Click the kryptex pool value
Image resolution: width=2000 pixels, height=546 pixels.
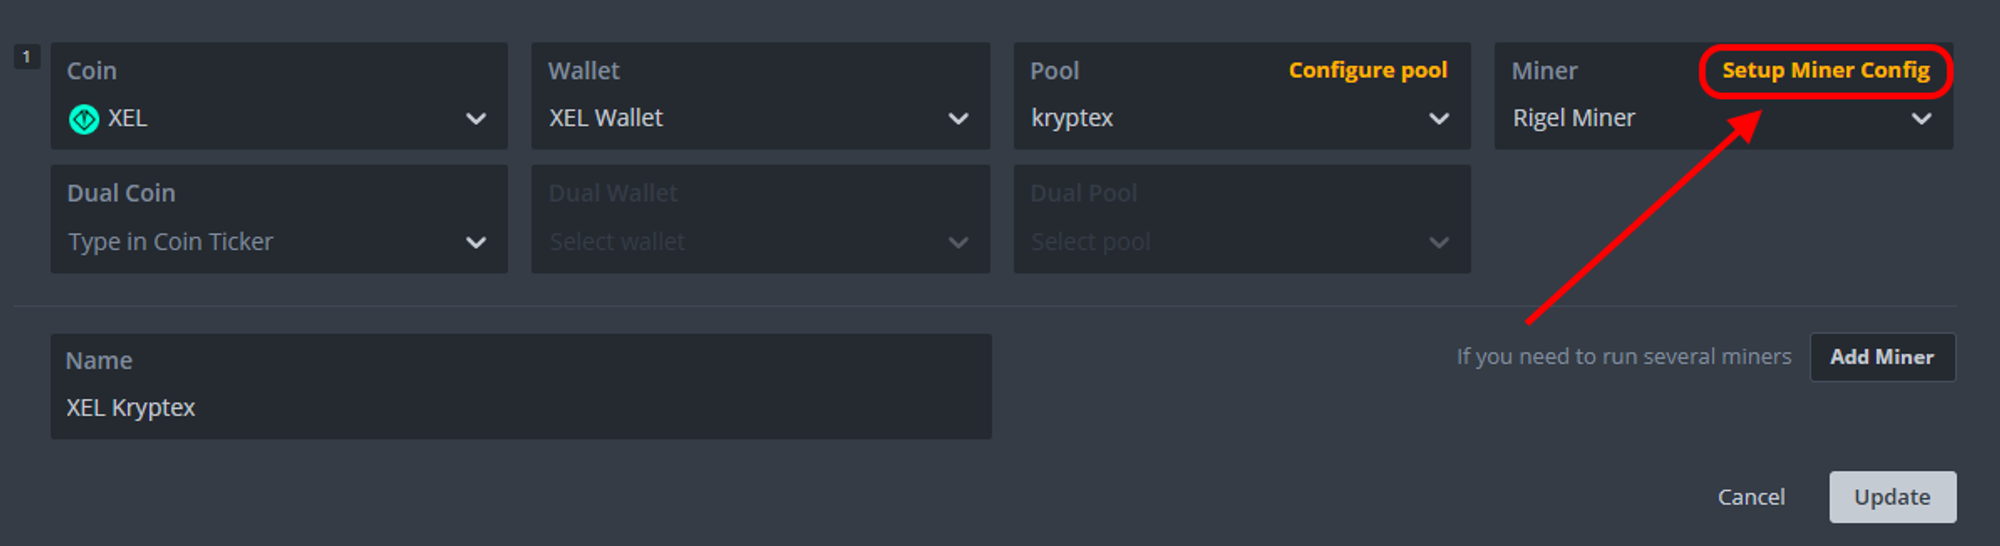point(1072,118)
